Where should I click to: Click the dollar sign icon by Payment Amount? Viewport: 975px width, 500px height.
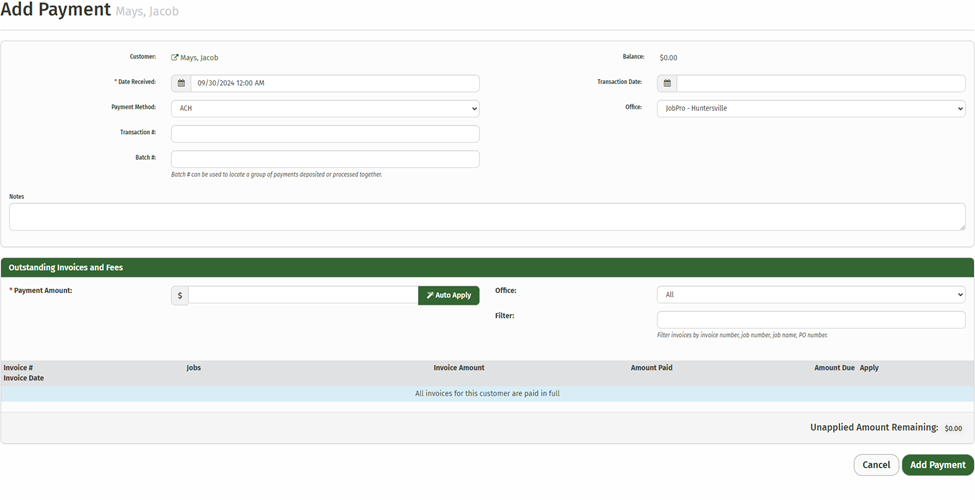tap(180, 296)
